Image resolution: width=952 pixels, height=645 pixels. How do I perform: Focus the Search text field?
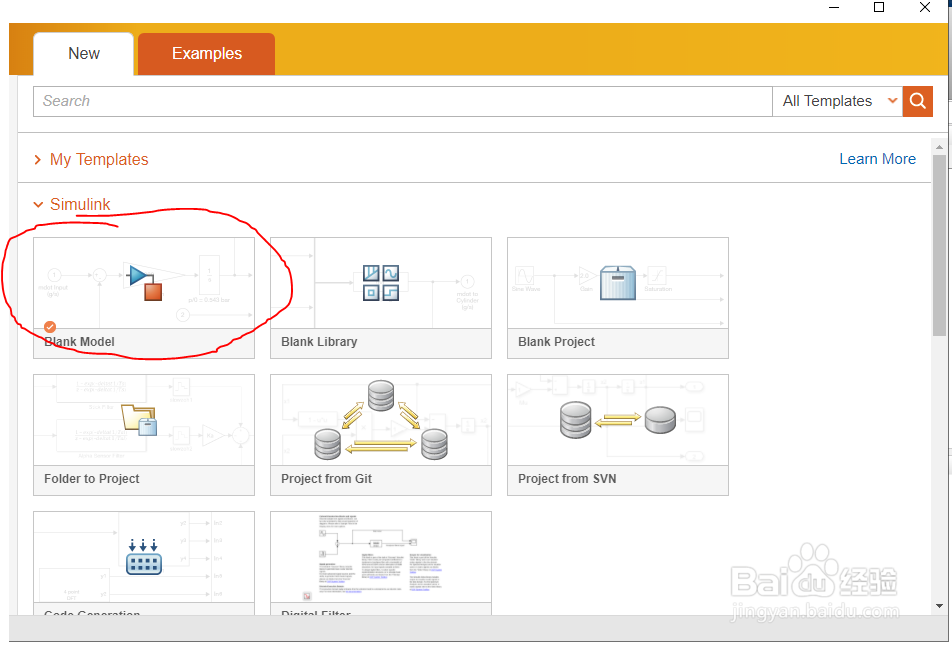pos(403,101)
